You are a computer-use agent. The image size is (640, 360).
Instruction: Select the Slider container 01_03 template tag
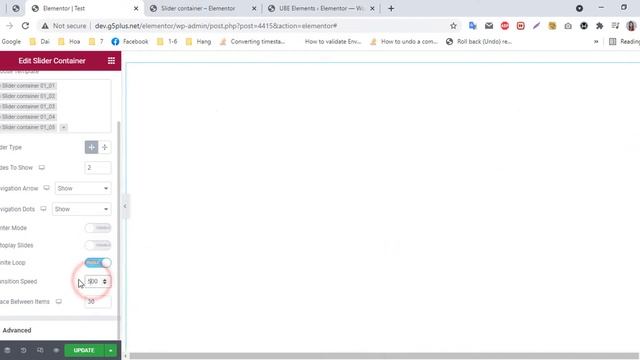pyautogui.click(x=28, y=107)
